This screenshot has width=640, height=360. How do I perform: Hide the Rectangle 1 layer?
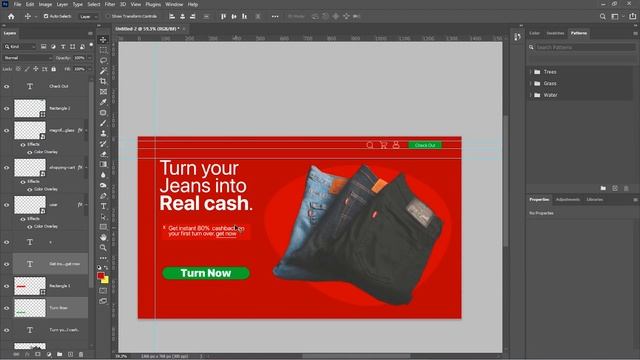click(7, 286)
